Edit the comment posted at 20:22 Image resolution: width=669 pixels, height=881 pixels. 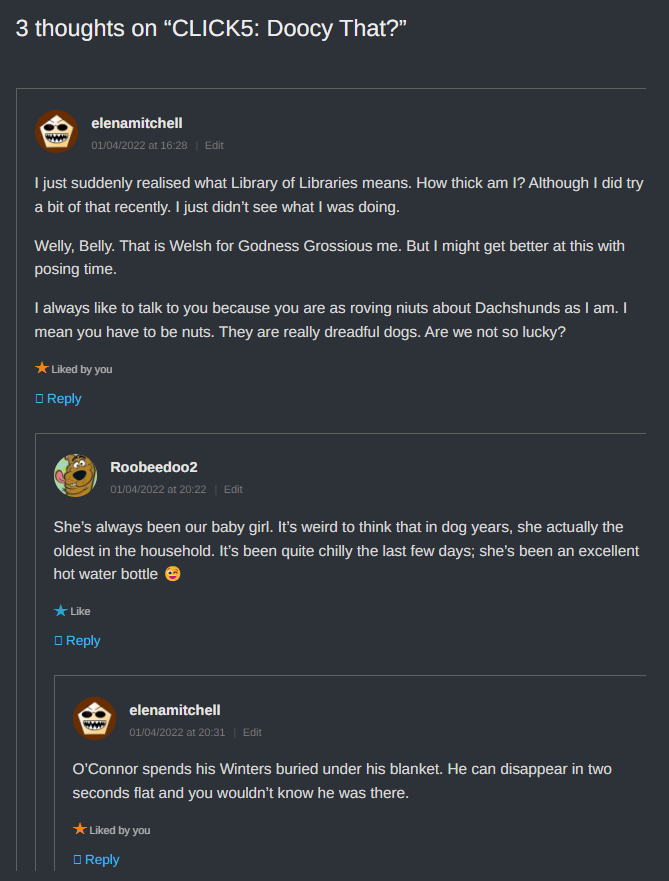(233, 489)
